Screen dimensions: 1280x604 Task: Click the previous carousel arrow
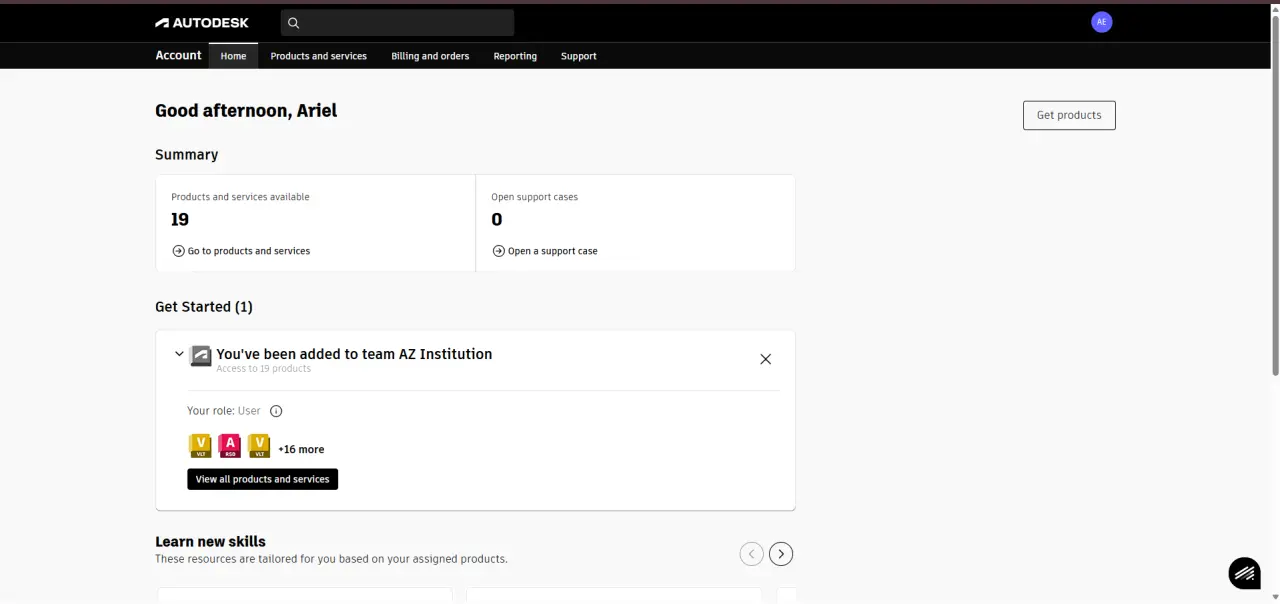(x=751, y=553)
